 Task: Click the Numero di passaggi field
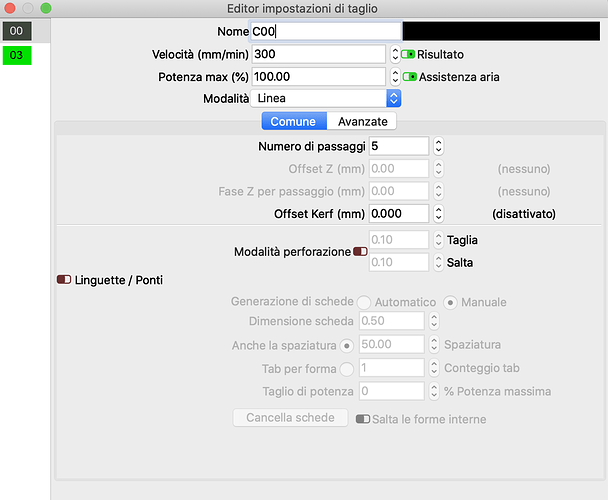tap(399, 146)
